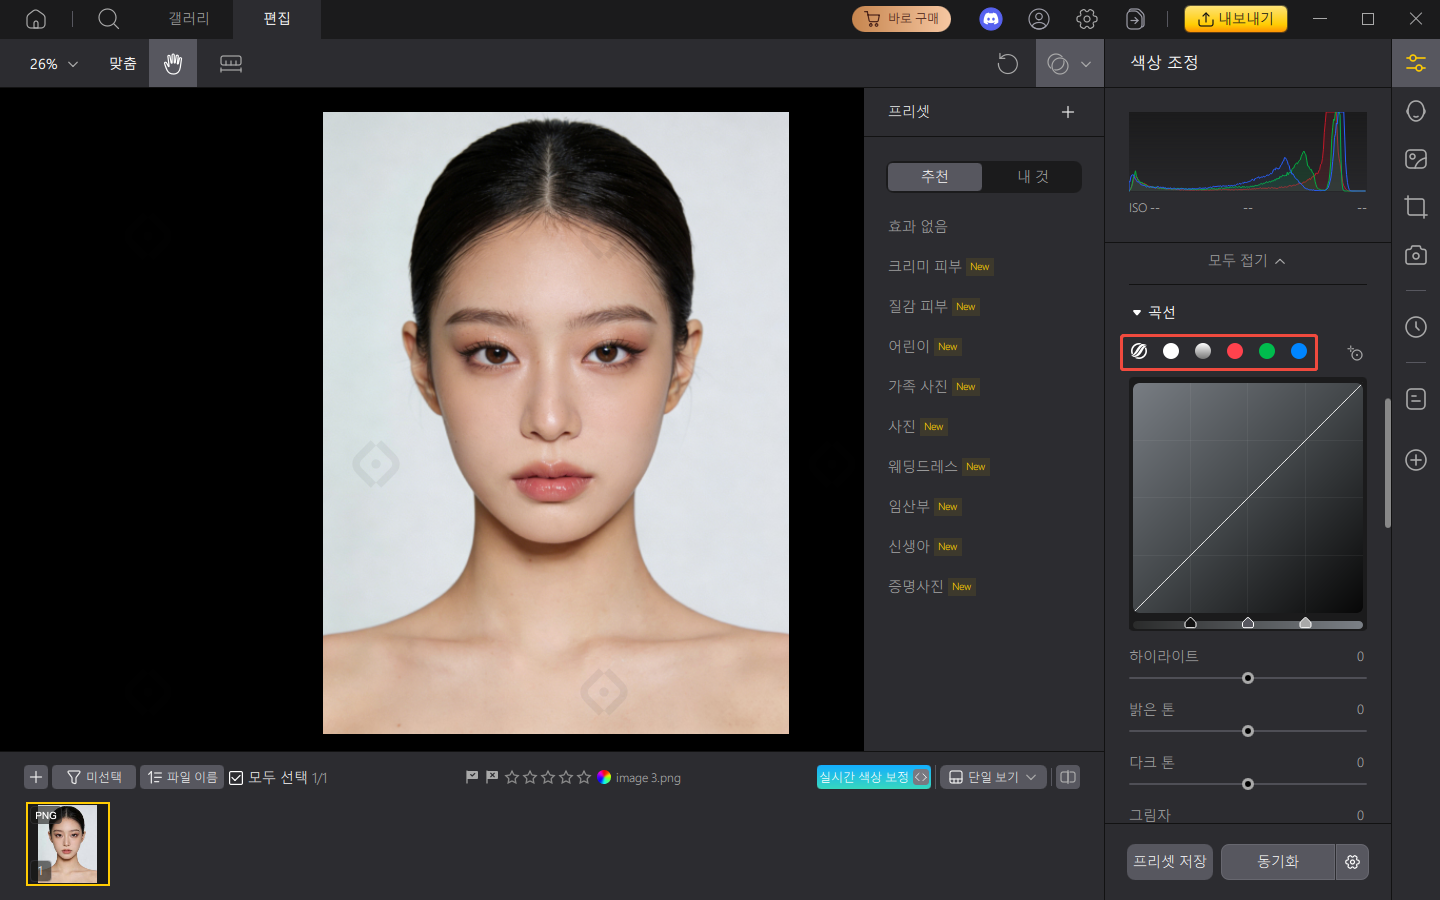Switch to the 내 것 presets tab
The height and width of the screenshot is (900, 1440).
[x=1032, y=176]
